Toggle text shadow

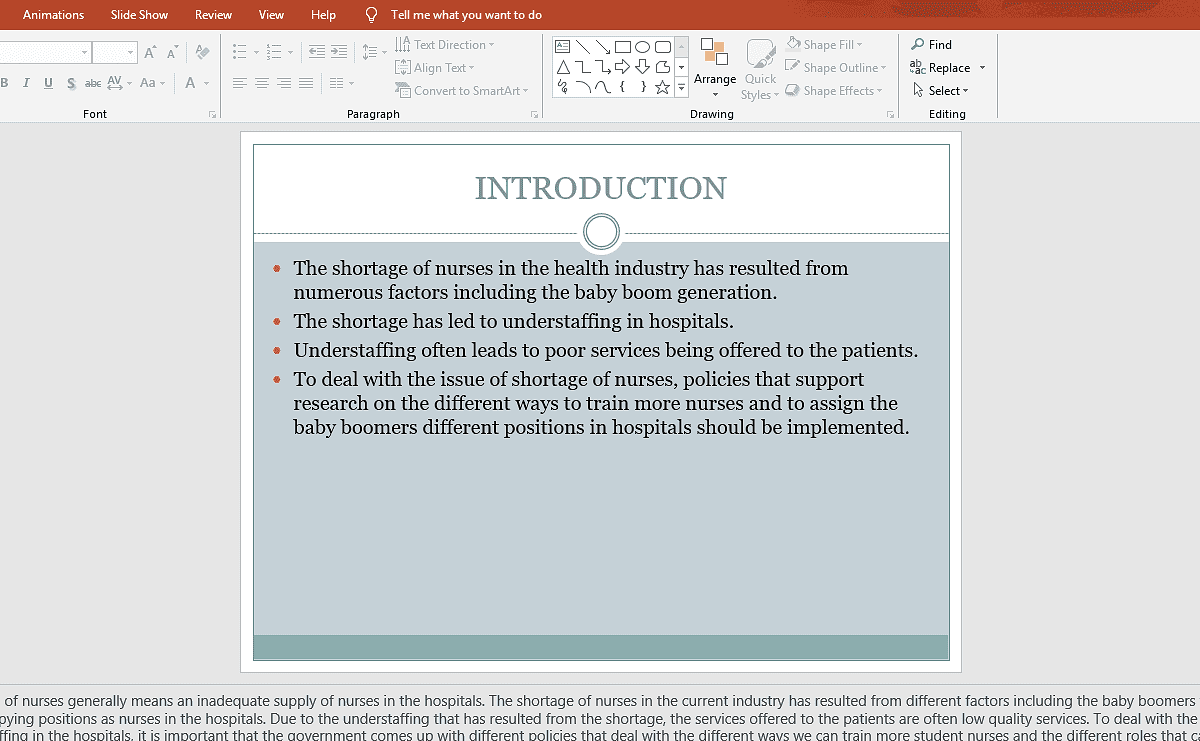coord(71,83)
